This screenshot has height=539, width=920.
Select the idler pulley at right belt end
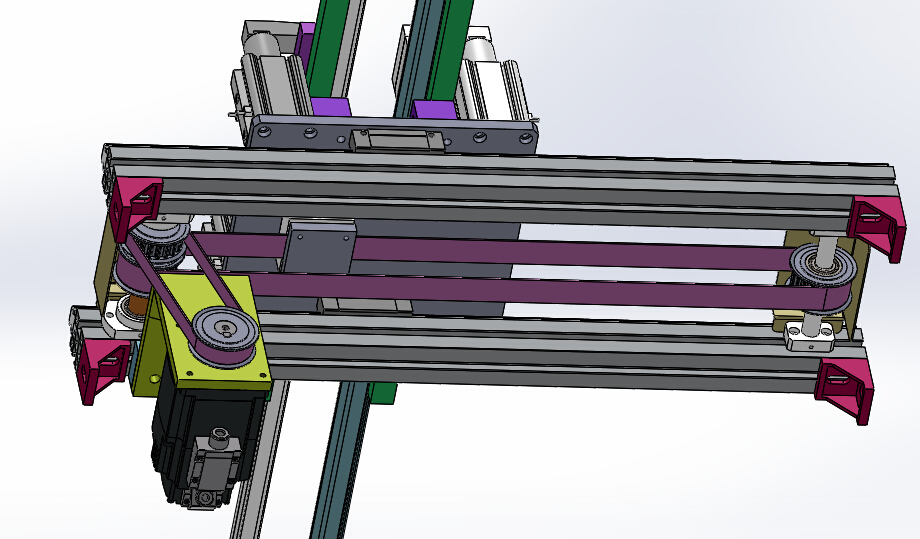[824, 276]
